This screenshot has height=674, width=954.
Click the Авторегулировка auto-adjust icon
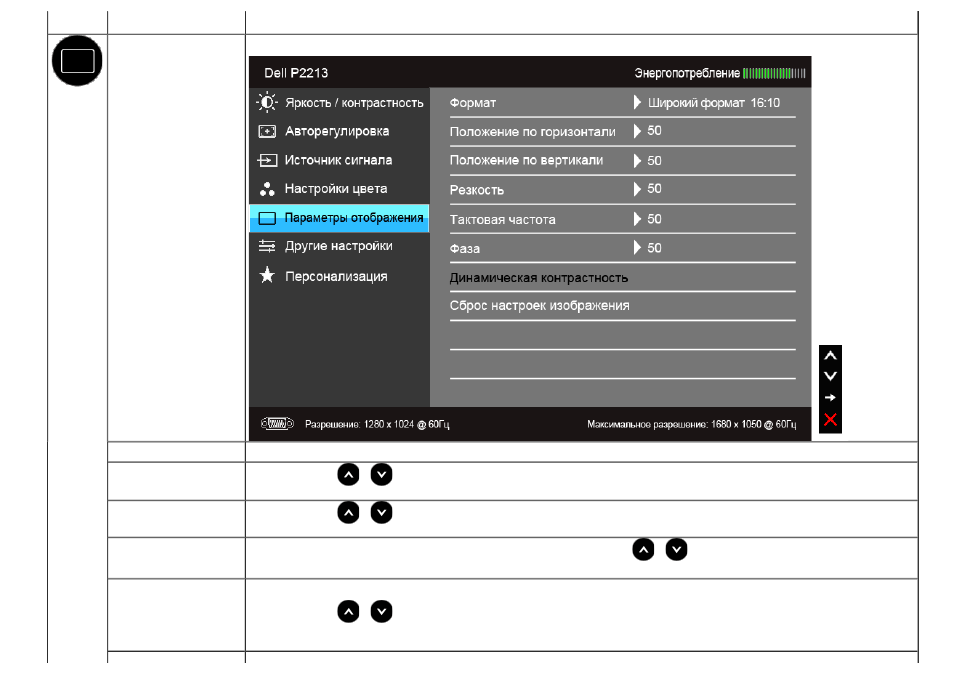(x=266, y=131)
